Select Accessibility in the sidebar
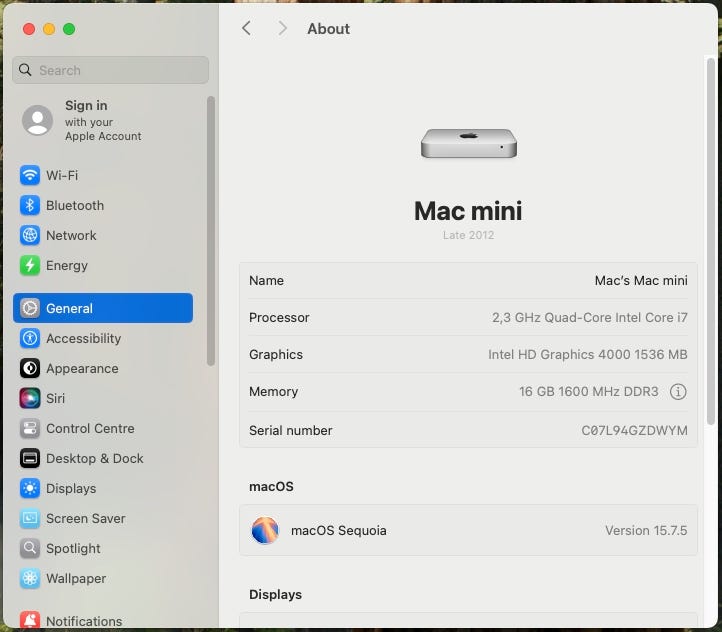The width and height of the screenshot is (722, 632). click(103, 338)
